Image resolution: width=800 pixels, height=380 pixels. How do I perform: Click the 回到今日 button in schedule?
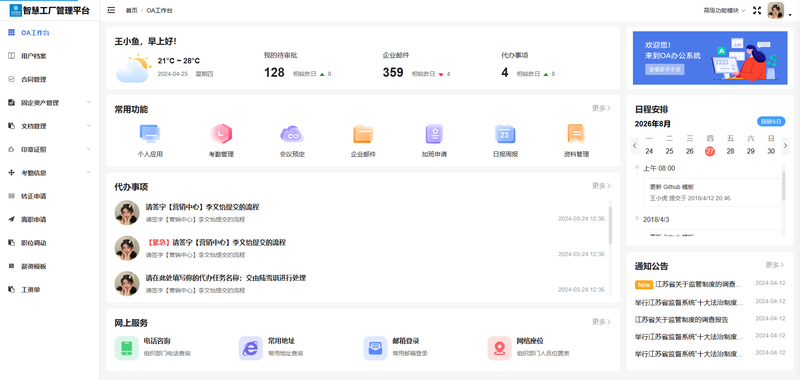click(771, 121)
